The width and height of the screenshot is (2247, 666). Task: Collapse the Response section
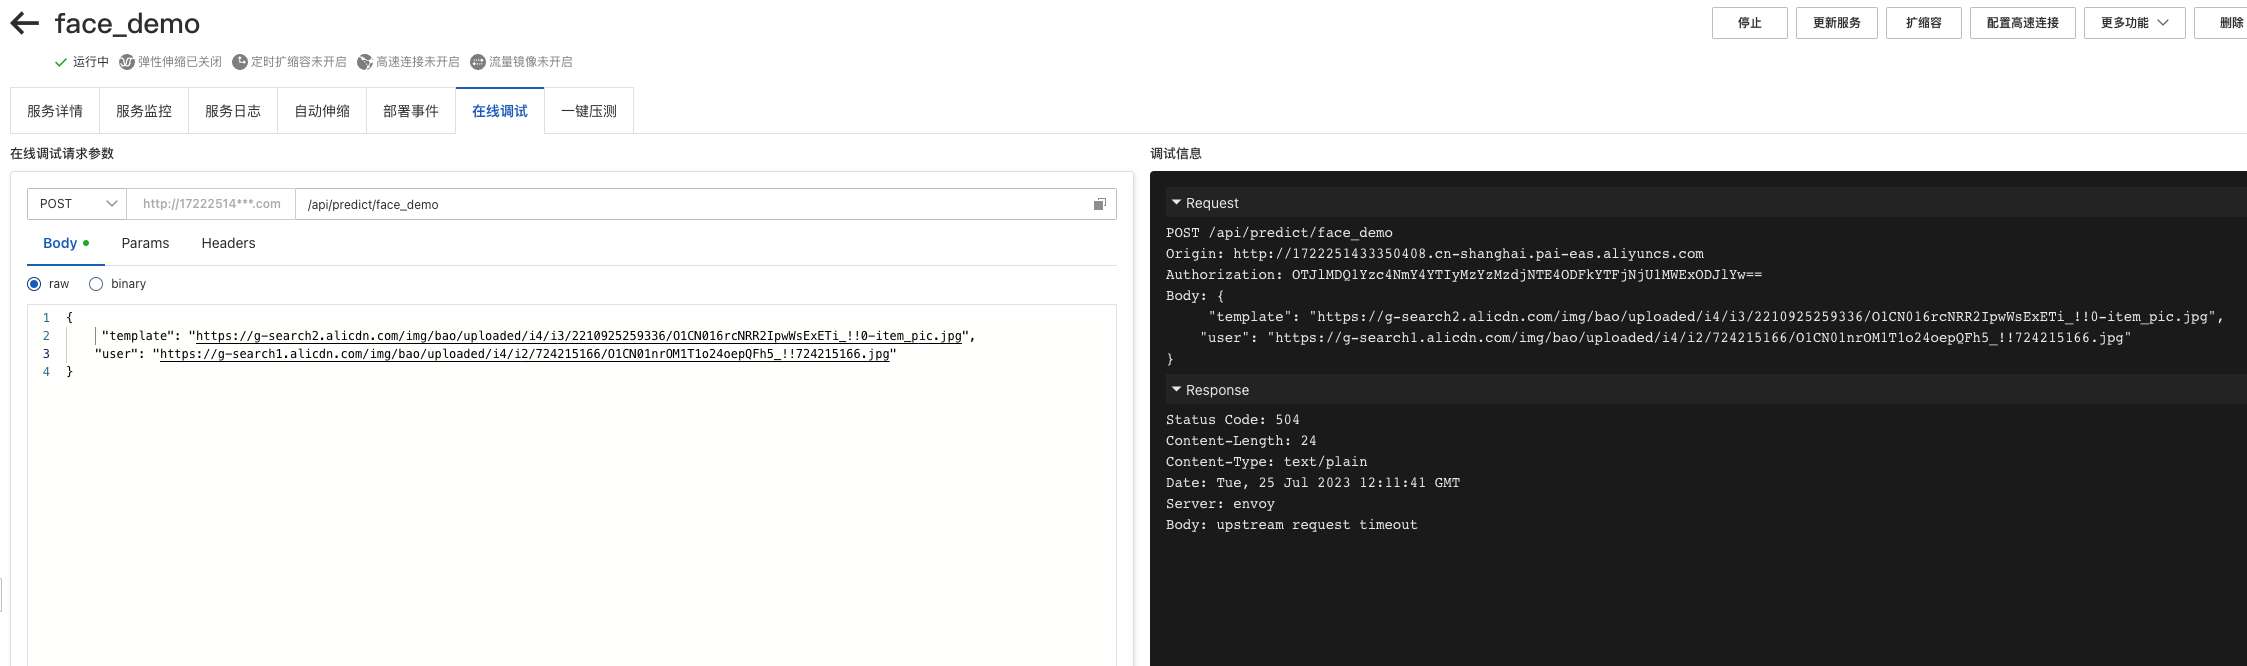pyautogui.click(x=1177, y=390)
